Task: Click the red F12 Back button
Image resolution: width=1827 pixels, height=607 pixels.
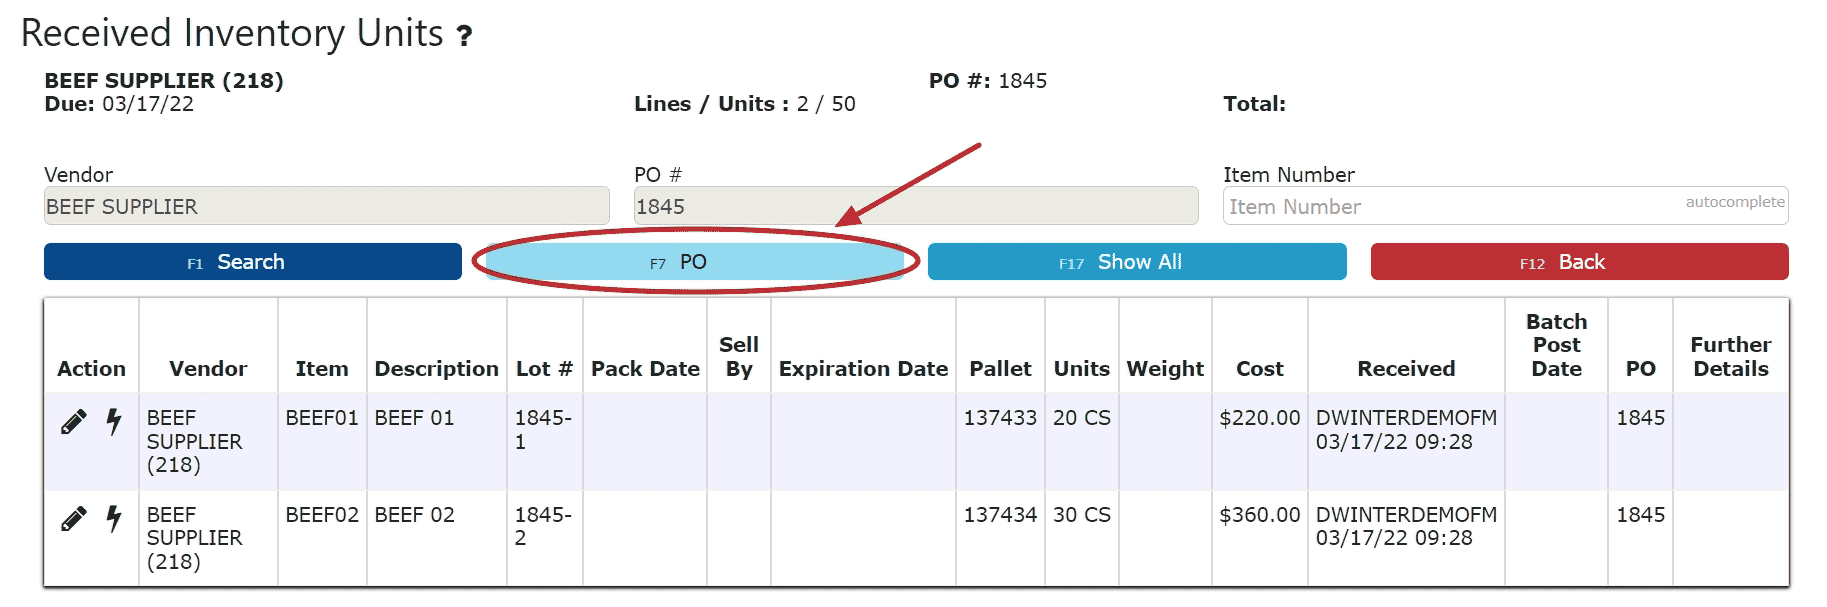Action: [x=1579, y=262]
